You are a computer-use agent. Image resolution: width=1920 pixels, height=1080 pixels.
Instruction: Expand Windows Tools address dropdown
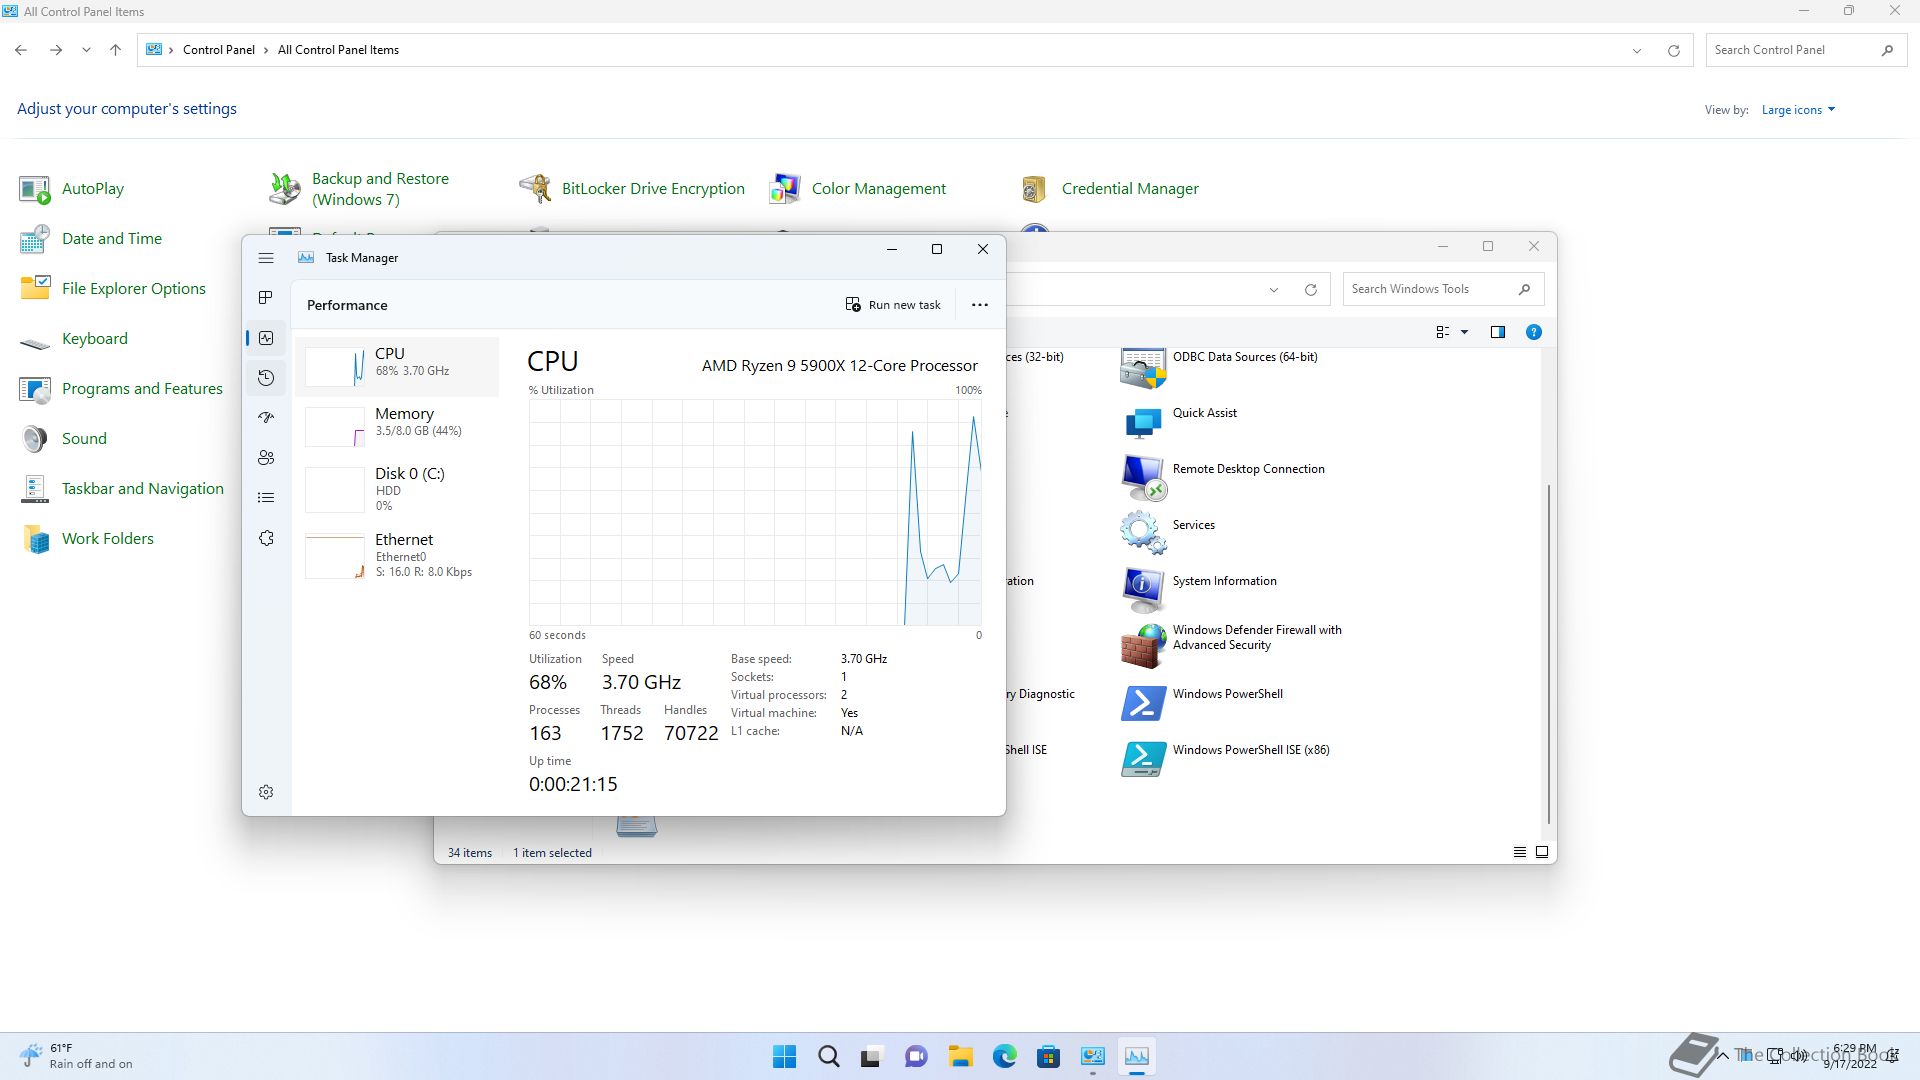pos(1274,290)
